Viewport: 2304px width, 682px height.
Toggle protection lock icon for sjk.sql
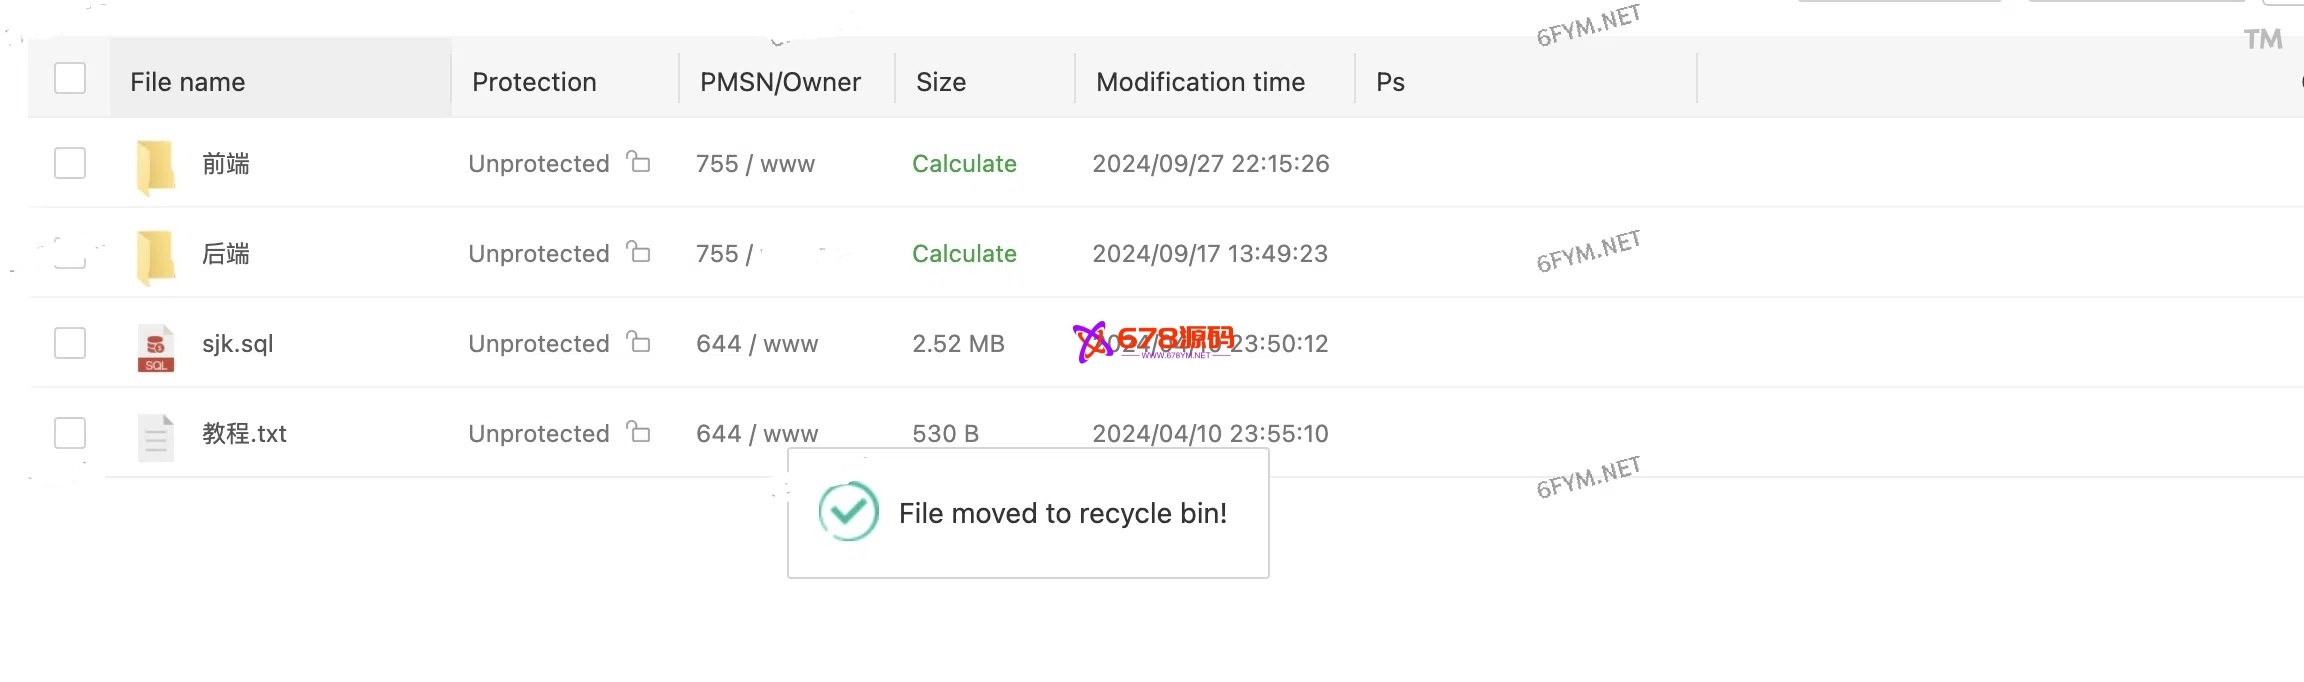pos(638,342)
